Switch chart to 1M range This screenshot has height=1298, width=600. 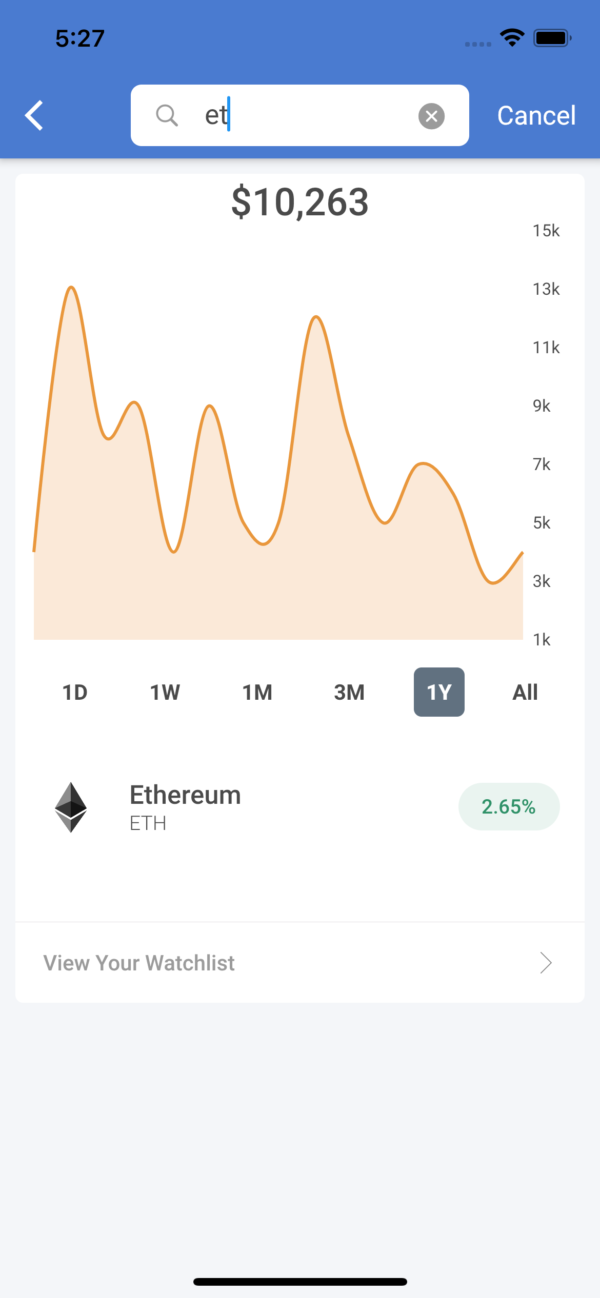[x=257, y=692]
